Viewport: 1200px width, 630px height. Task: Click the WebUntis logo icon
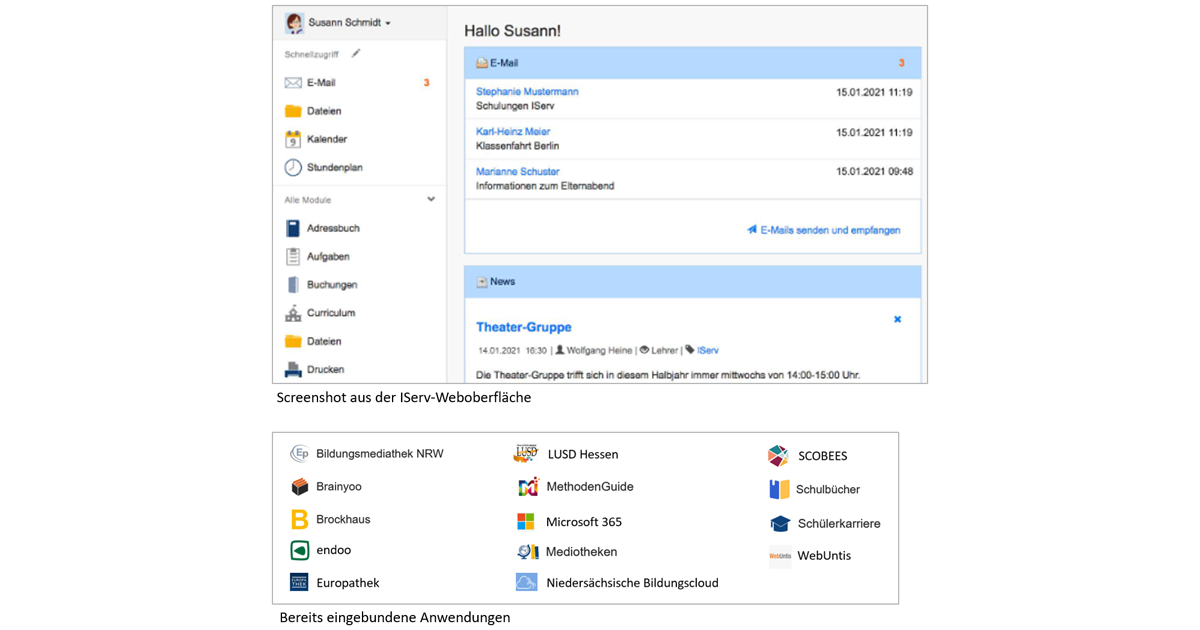click(780, 556)
